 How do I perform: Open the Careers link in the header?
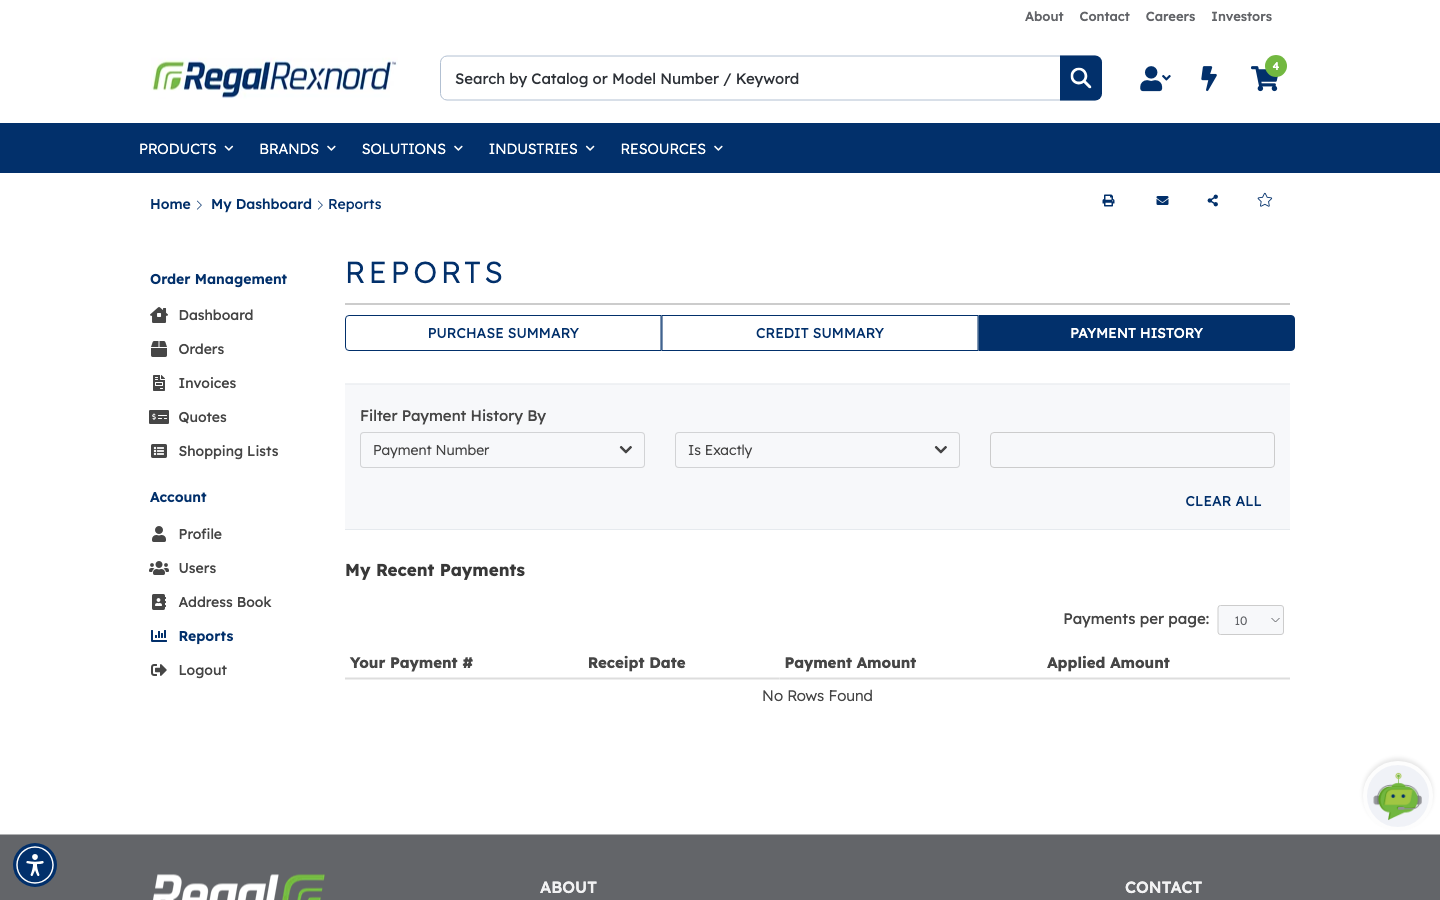(1170, 16)
